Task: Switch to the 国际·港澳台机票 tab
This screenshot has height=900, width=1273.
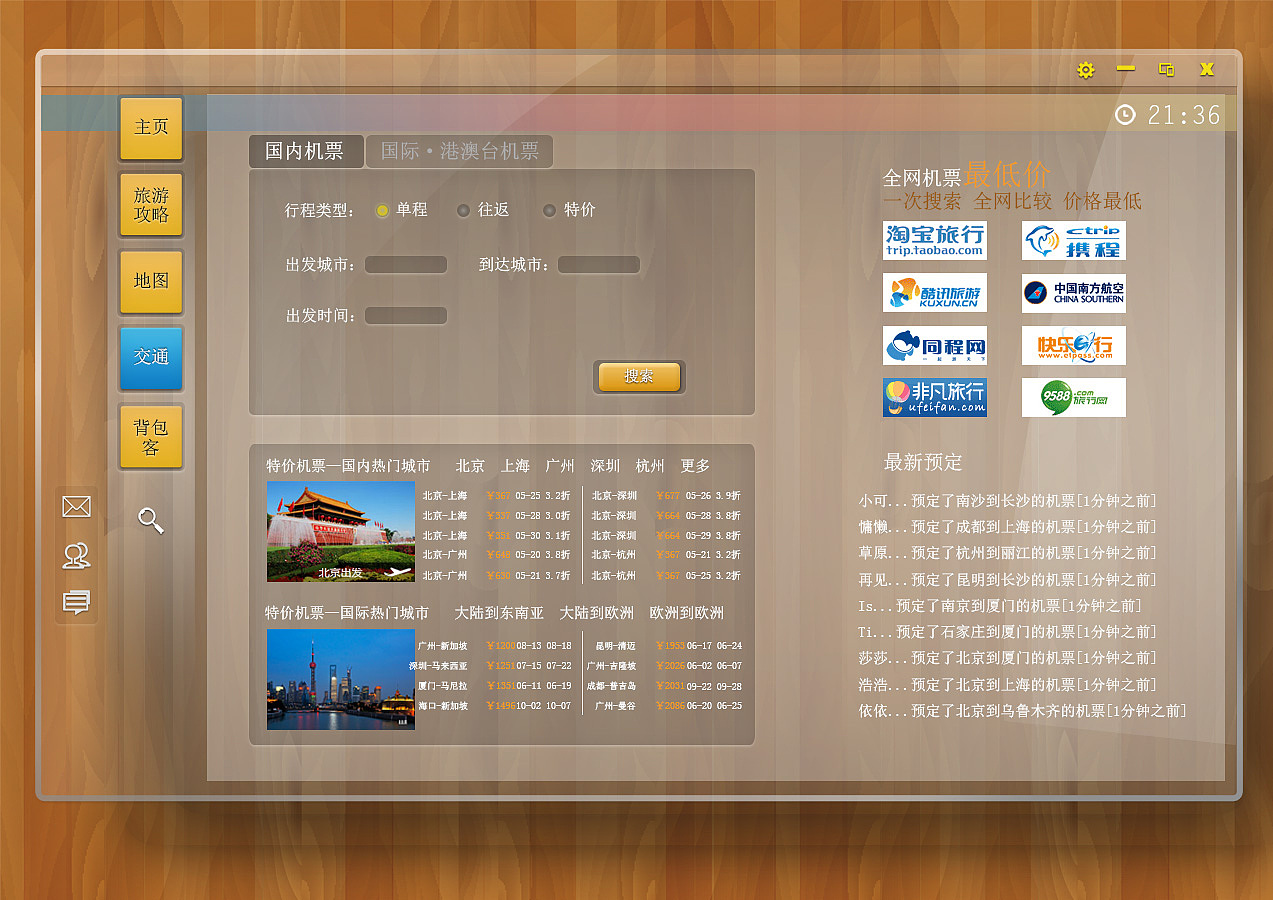Action: (460, 151)
